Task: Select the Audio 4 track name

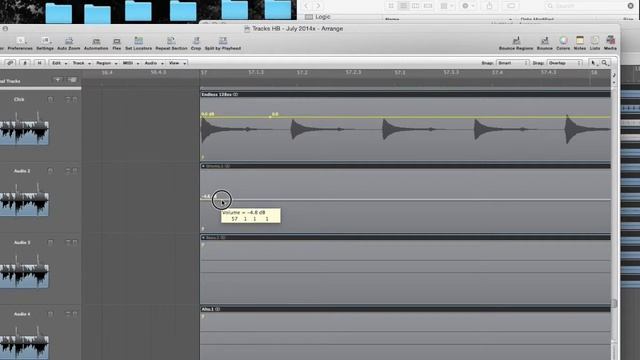Action: coord(22,314)
